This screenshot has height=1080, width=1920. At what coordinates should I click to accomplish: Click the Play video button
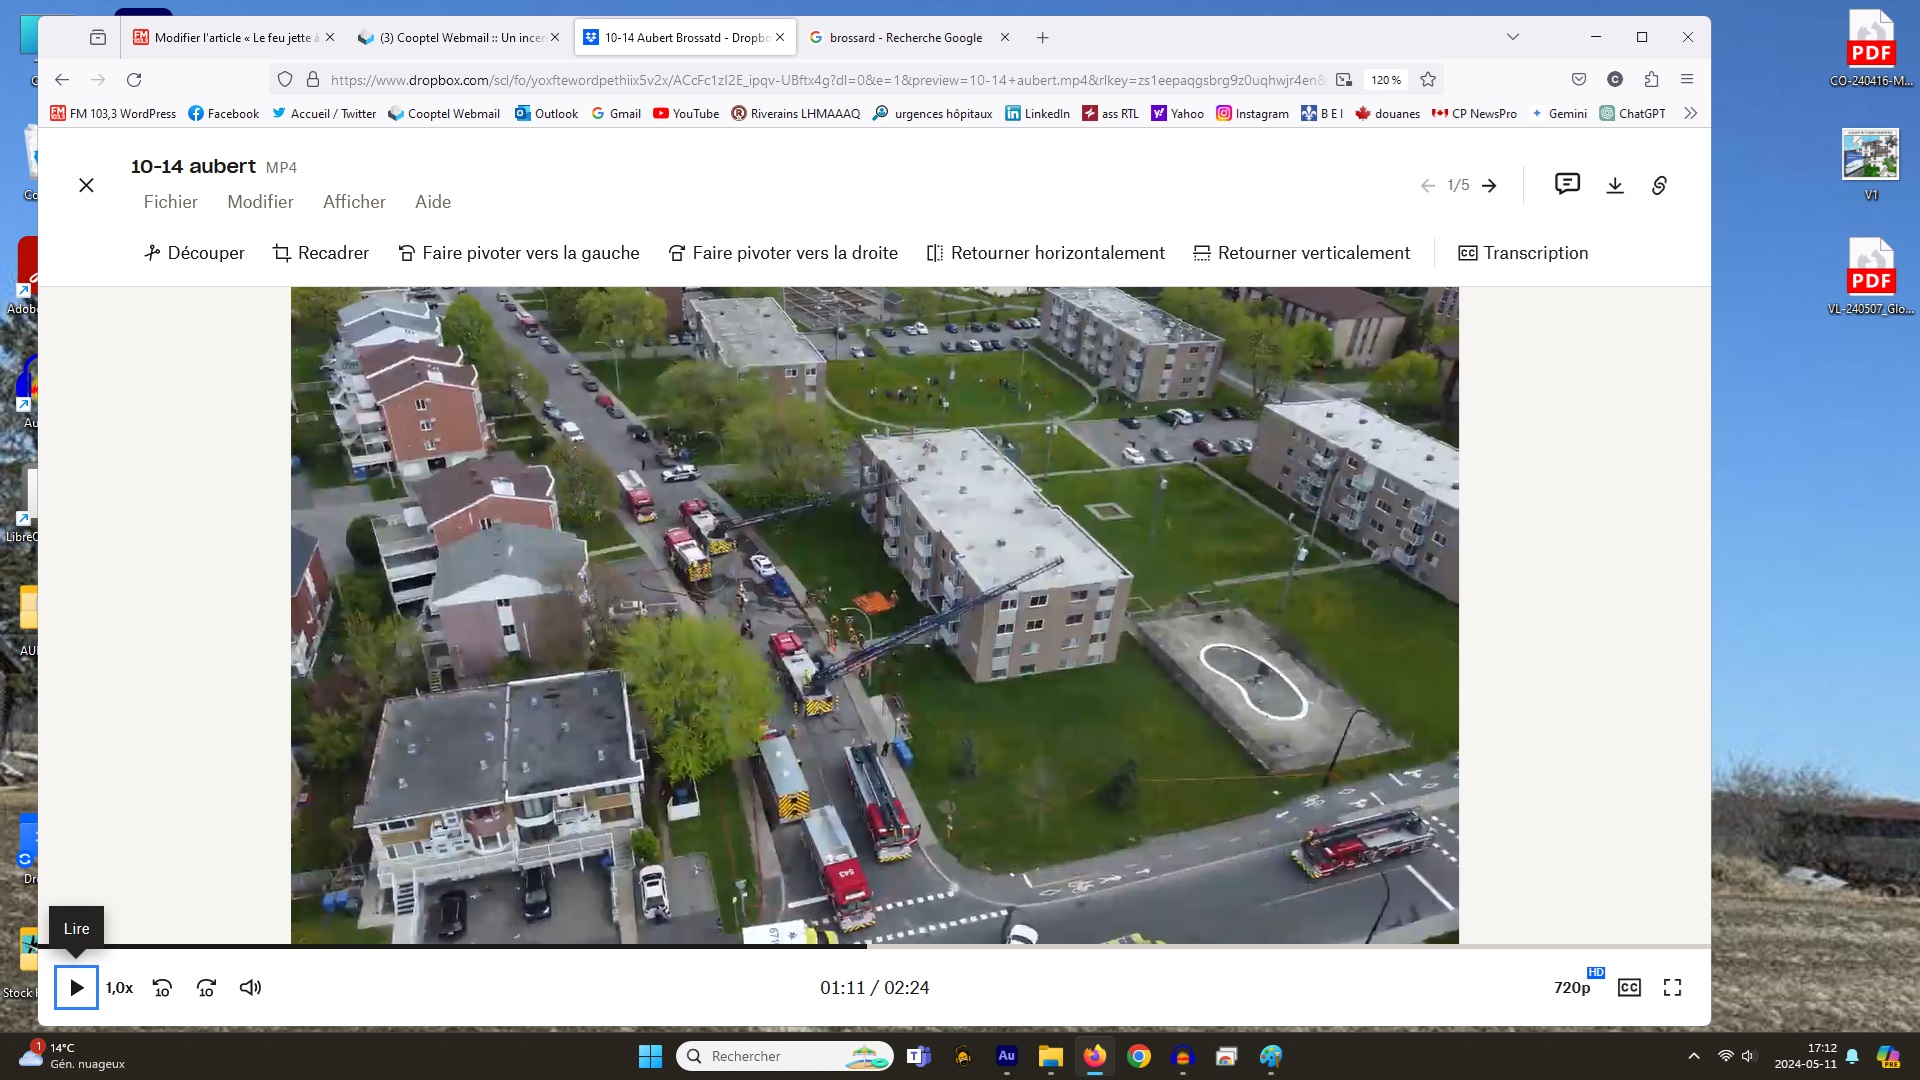[76, 988]
